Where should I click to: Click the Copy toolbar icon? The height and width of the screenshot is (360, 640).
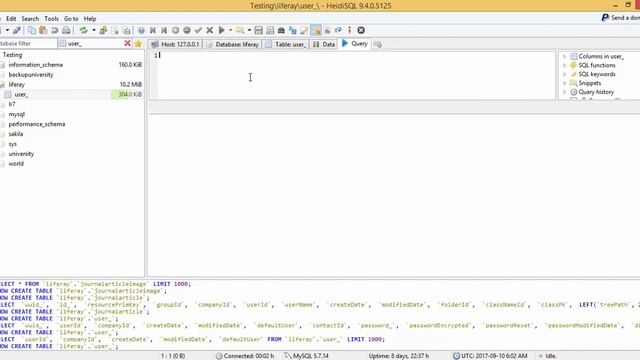click(31, 30)
